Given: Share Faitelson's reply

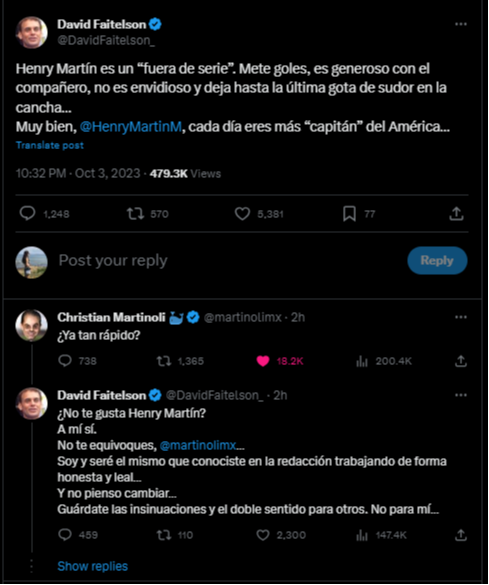Looking at the screenshot, I should point(461,535).
